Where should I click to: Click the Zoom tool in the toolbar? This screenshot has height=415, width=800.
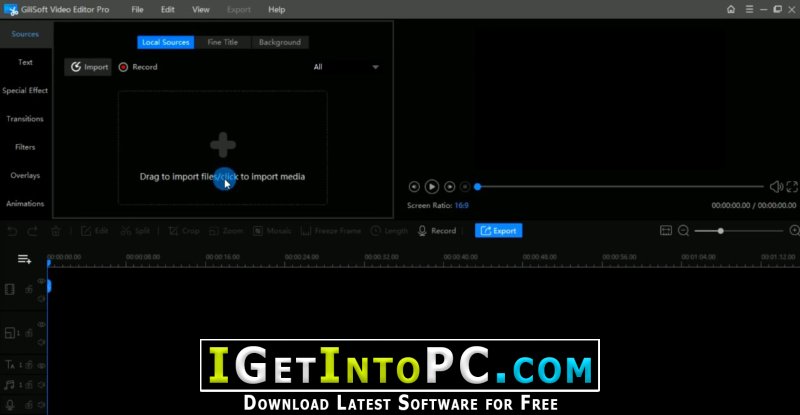coord(227,231)
